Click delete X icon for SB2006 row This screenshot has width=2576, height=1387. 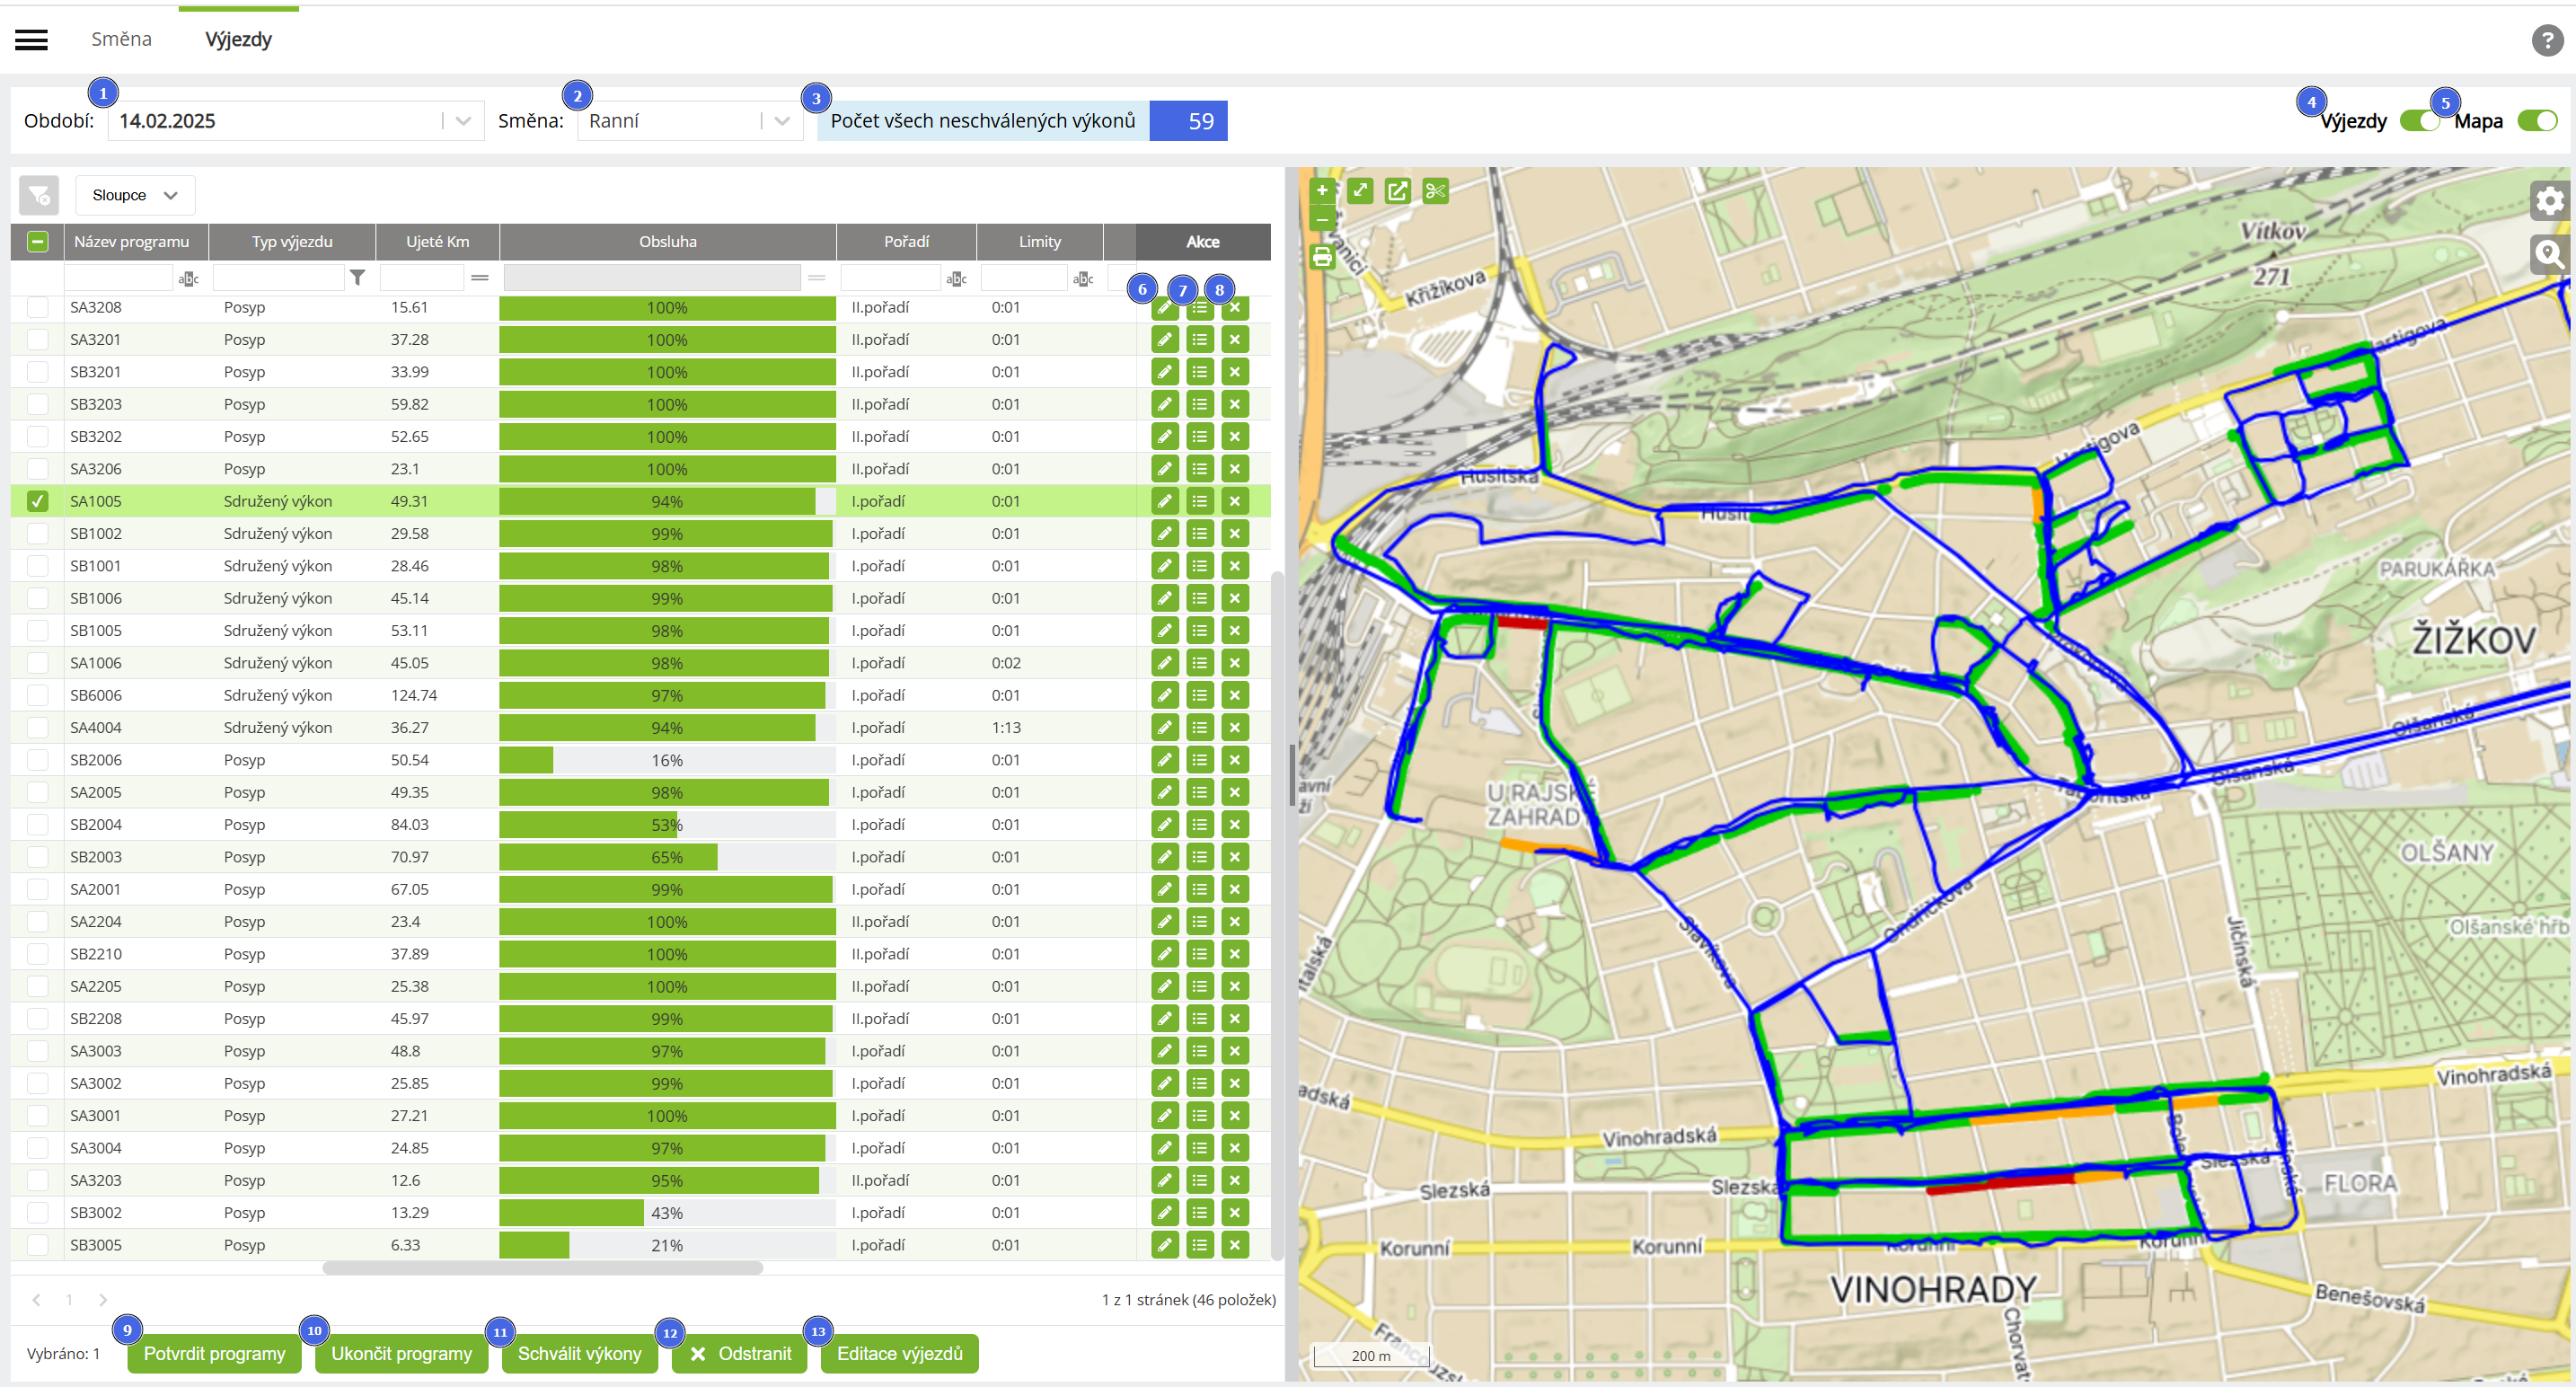(1235, 760)
